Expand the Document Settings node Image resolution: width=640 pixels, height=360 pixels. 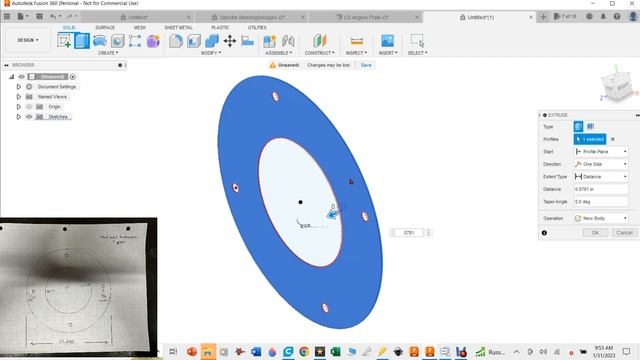tap(18, 87)
